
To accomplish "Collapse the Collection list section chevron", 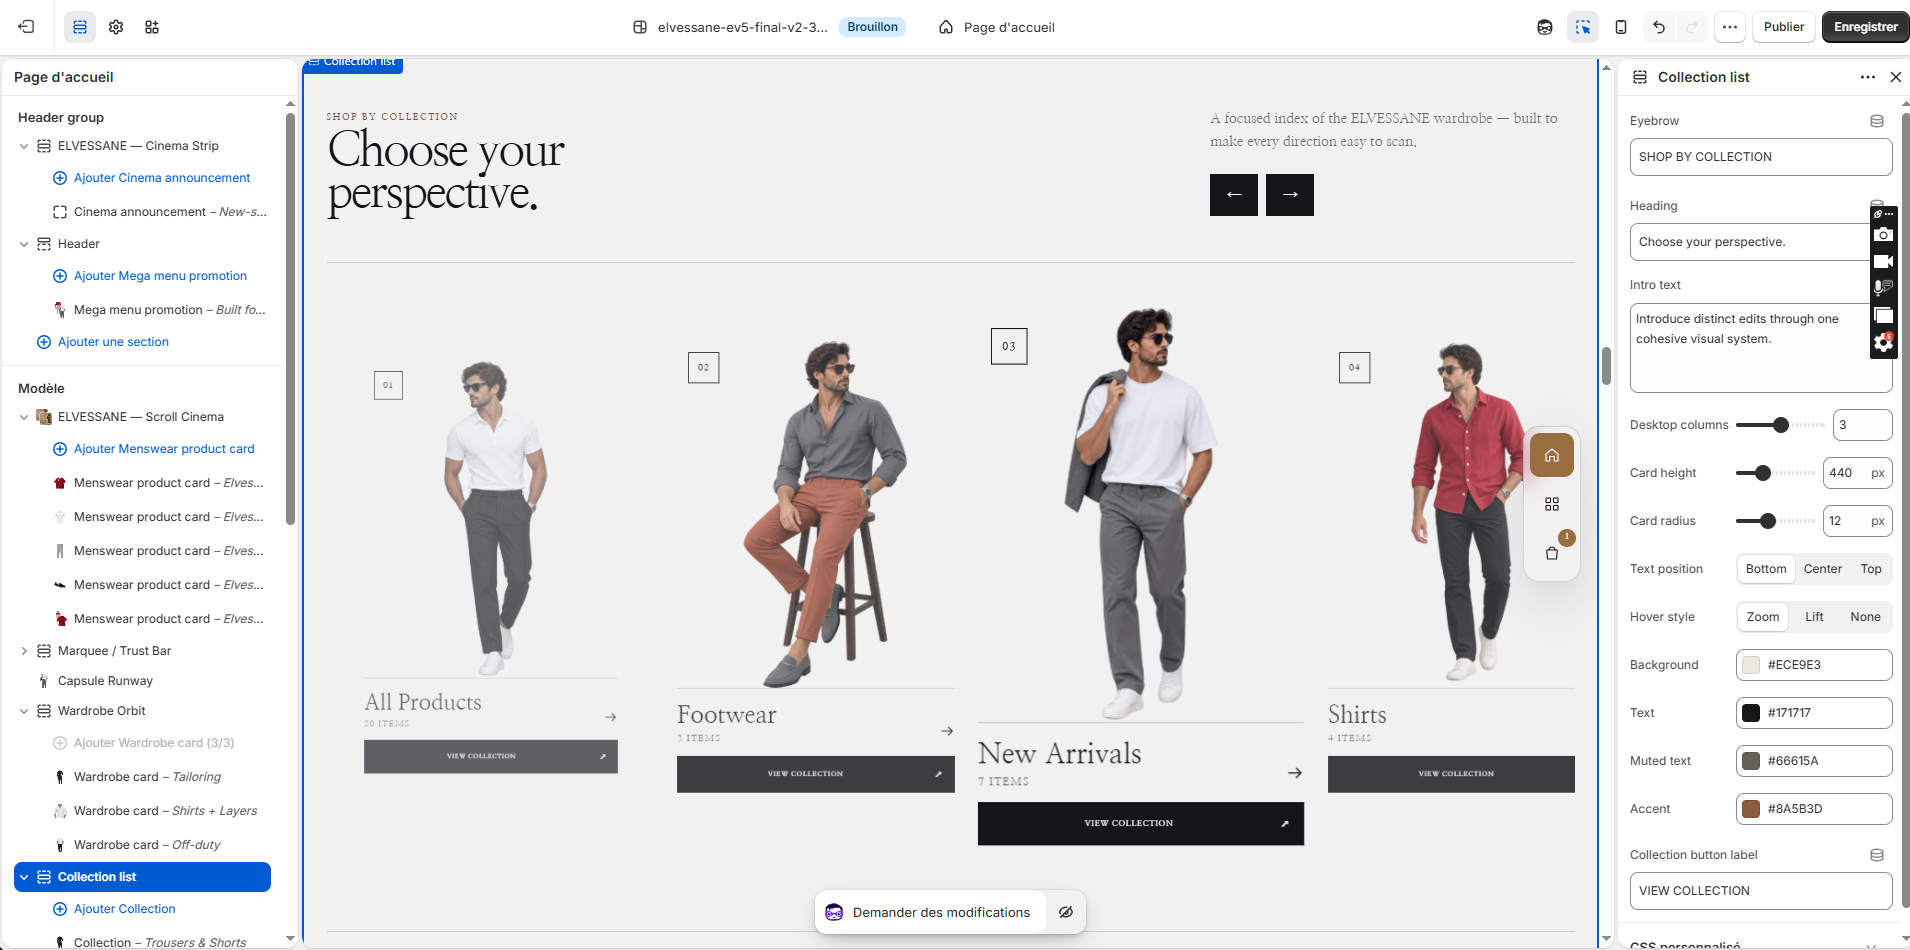I will (24, 877).
